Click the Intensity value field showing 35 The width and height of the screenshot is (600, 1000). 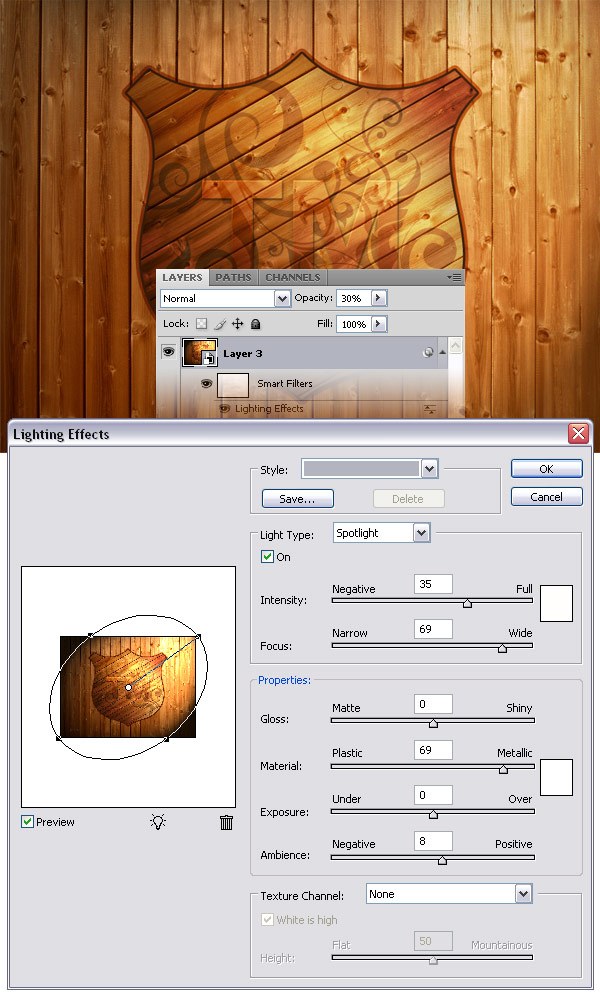pos(434,584)
